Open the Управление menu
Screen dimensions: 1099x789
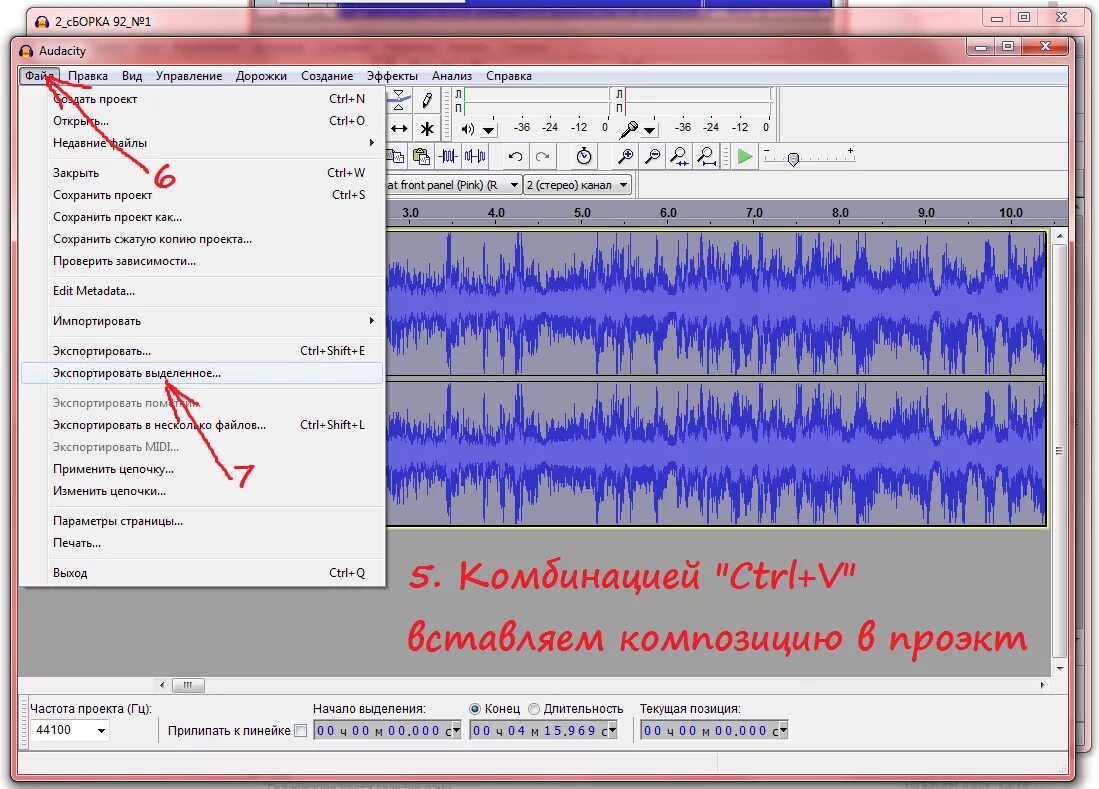(x=189, y=76)
